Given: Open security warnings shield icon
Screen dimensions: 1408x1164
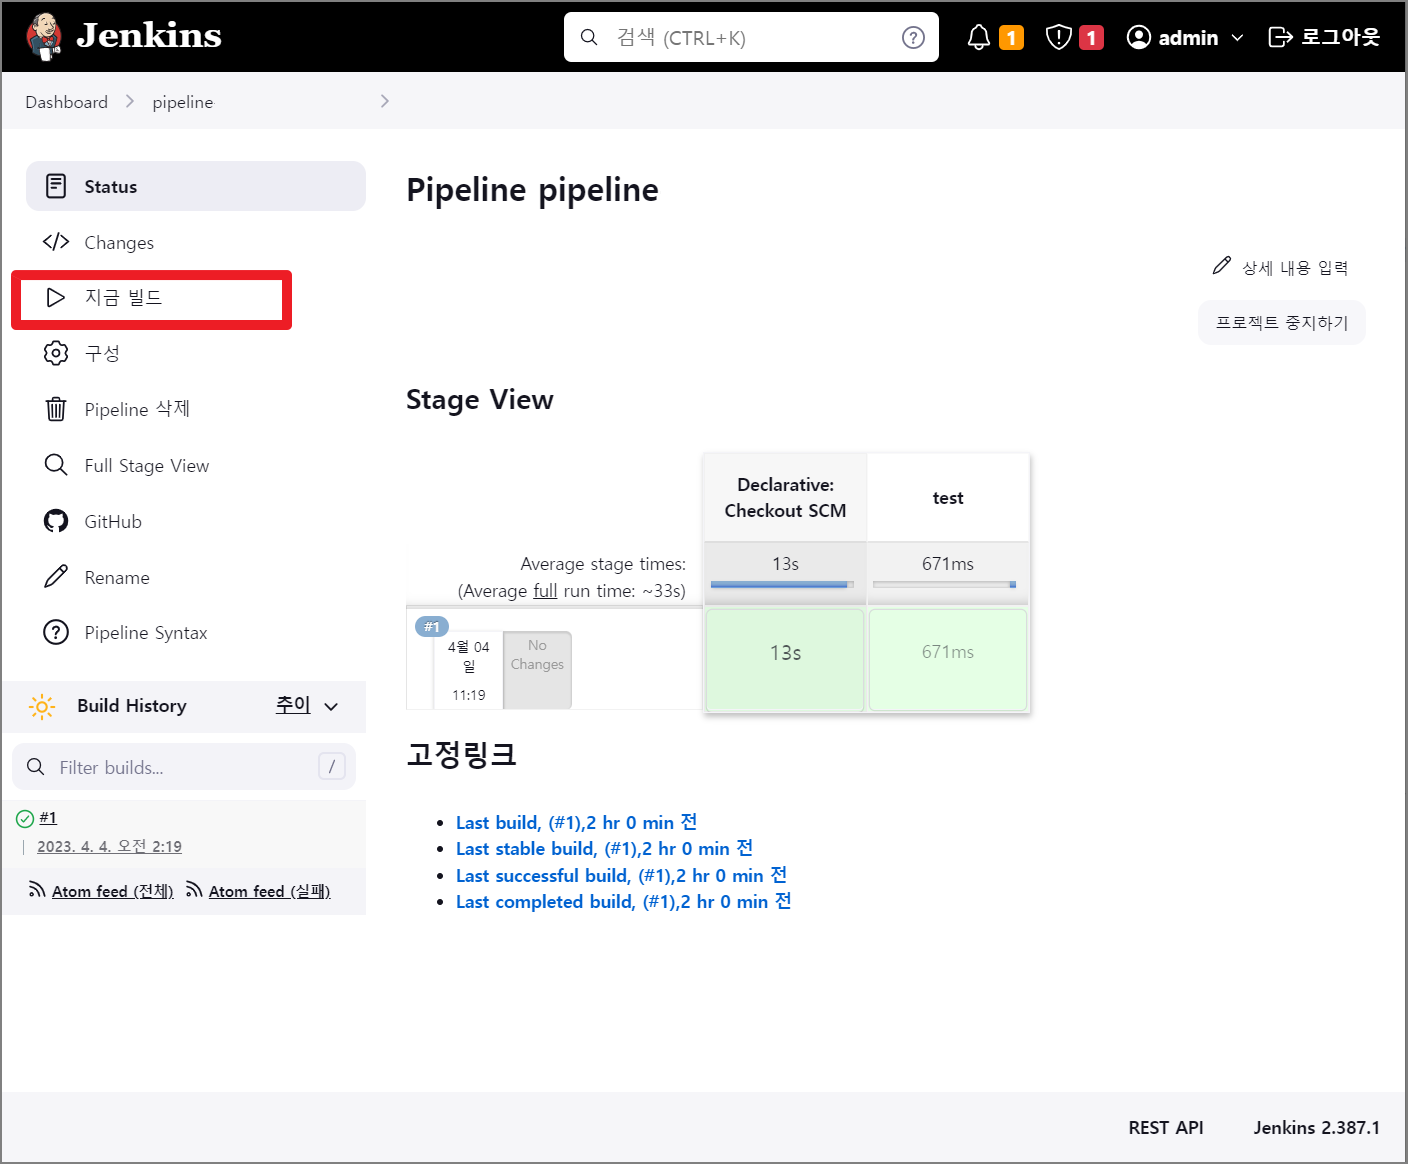Looking at the screenshot, I should click(x=1059, y=37).
